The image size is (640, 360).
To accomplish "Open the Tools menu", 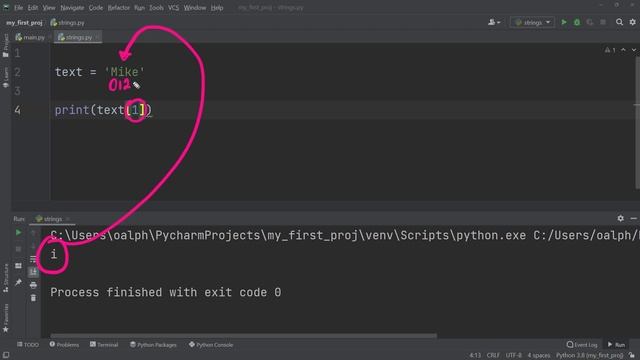I will (156, 8).
